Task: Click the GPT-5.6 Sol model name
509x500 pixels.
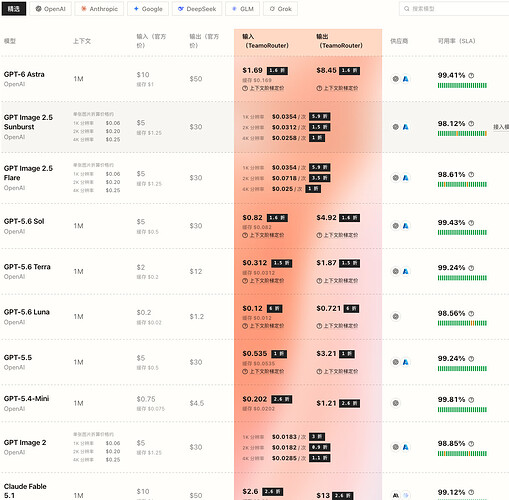Action: 24,221
